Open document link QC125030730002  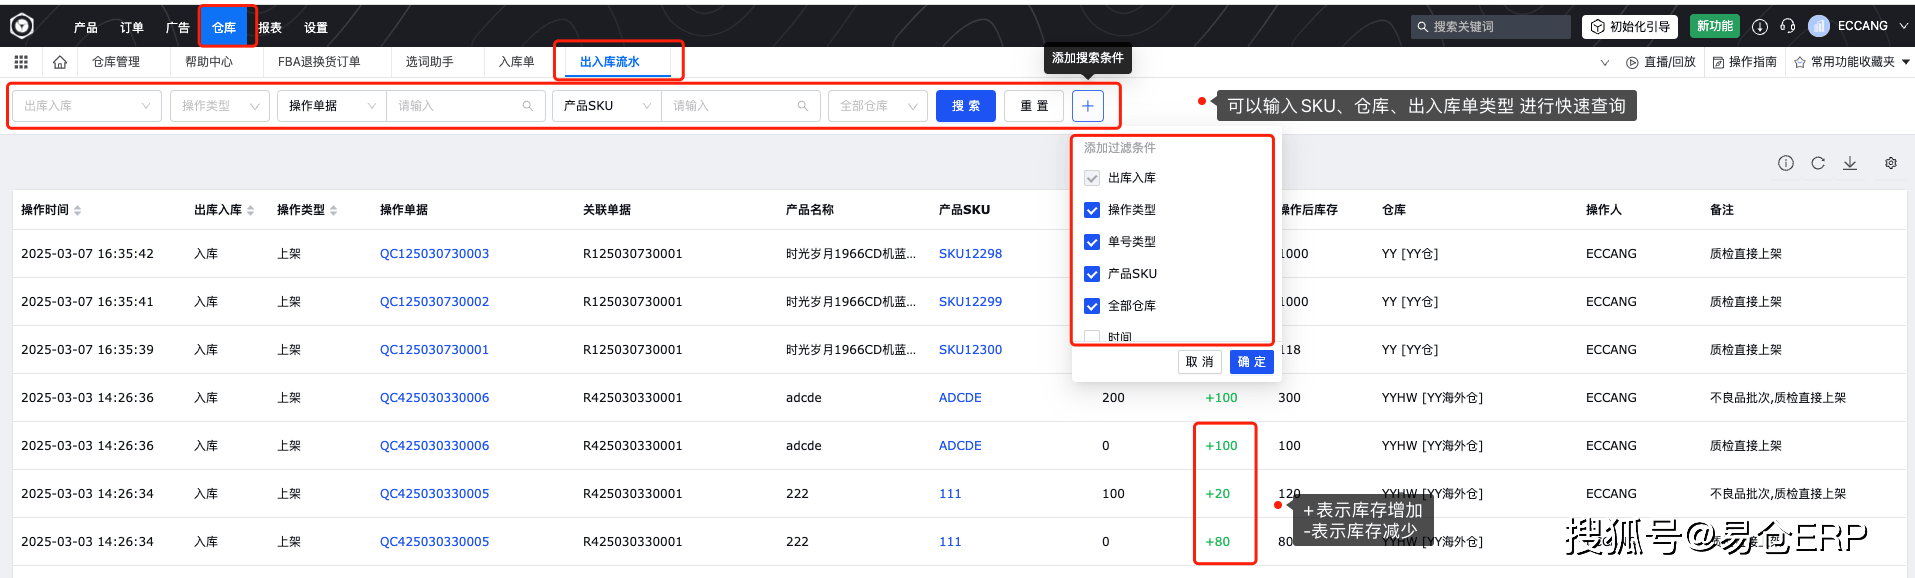pos(434,302)
